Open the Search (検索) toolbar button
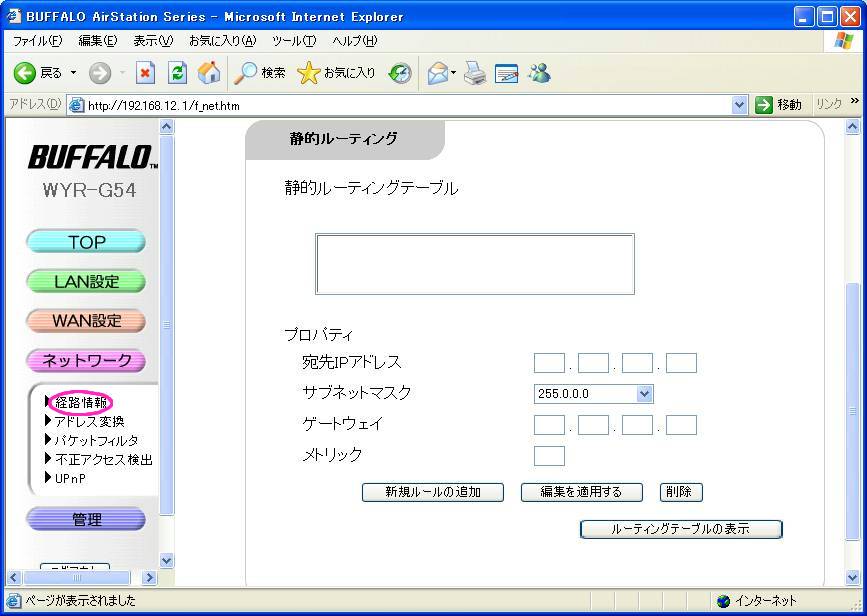This screenshot has width=867, height=616. tap(260, 73)
